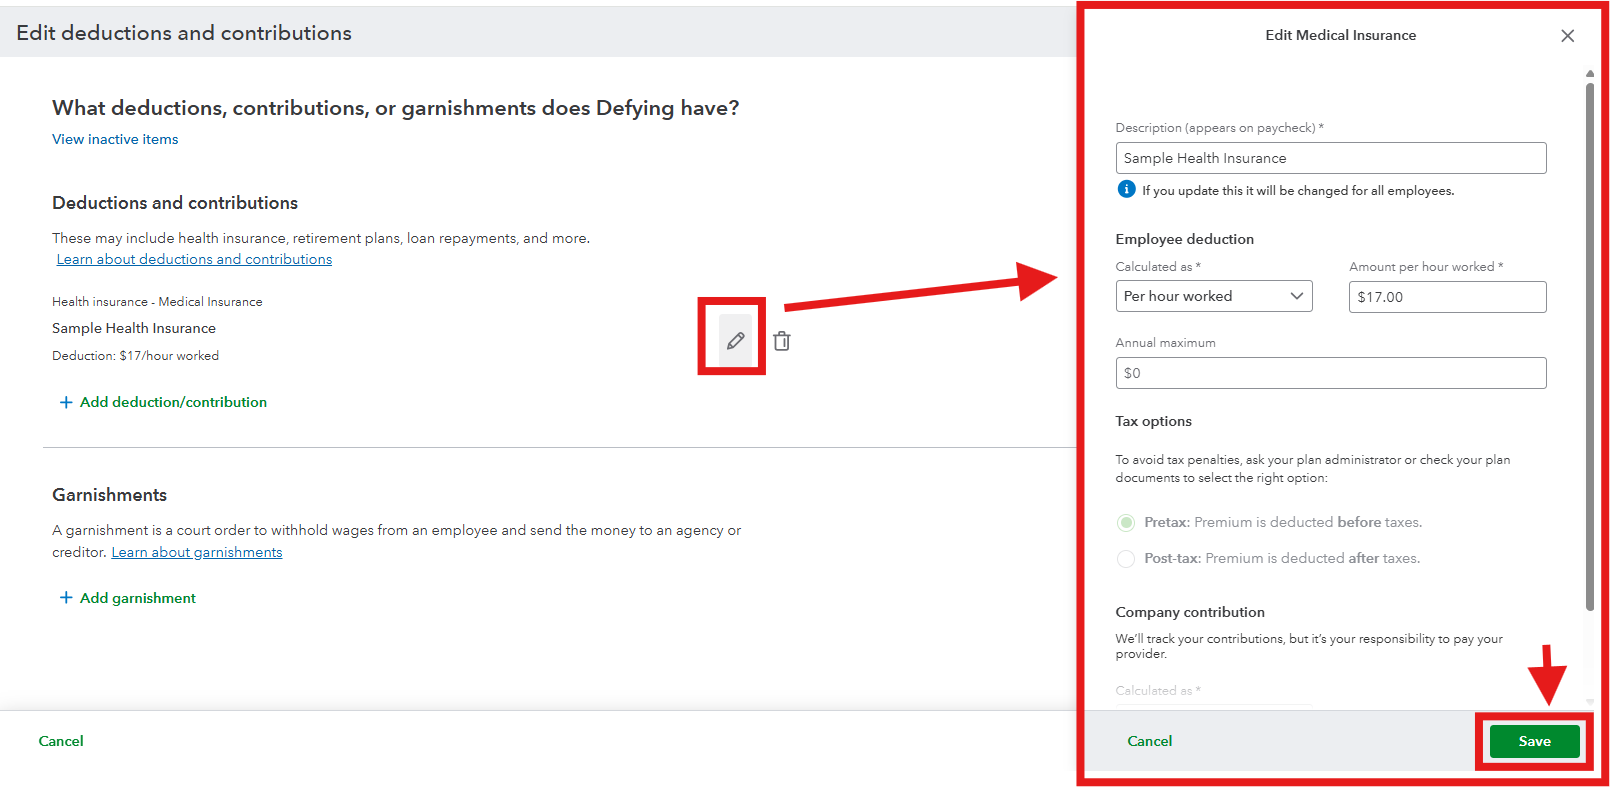Click plus icon beside Add garnishment

click(x=66, y=598)
